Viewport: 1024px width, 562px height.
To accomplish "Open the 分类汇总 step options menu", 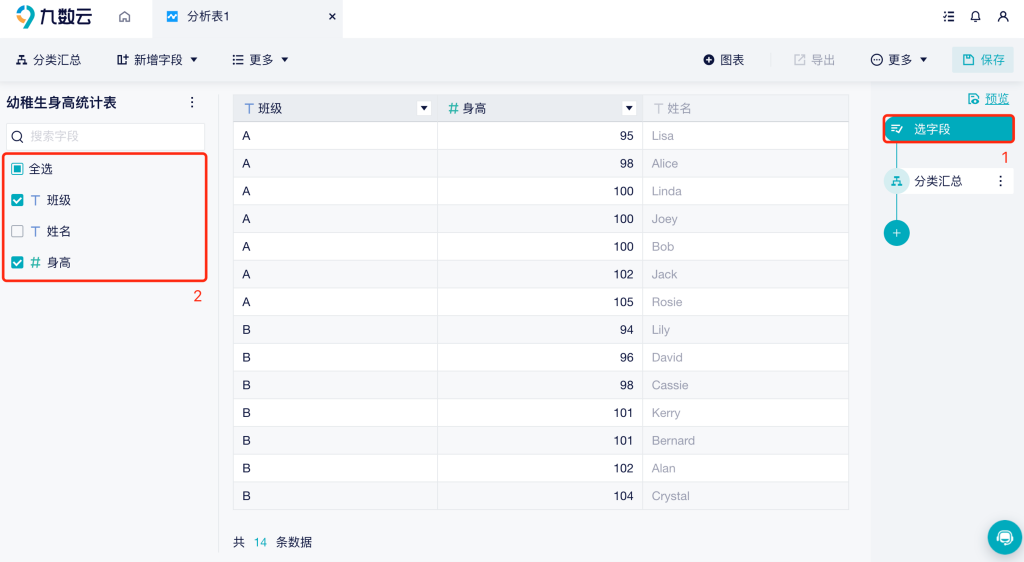I will [x=1000, y=181].
